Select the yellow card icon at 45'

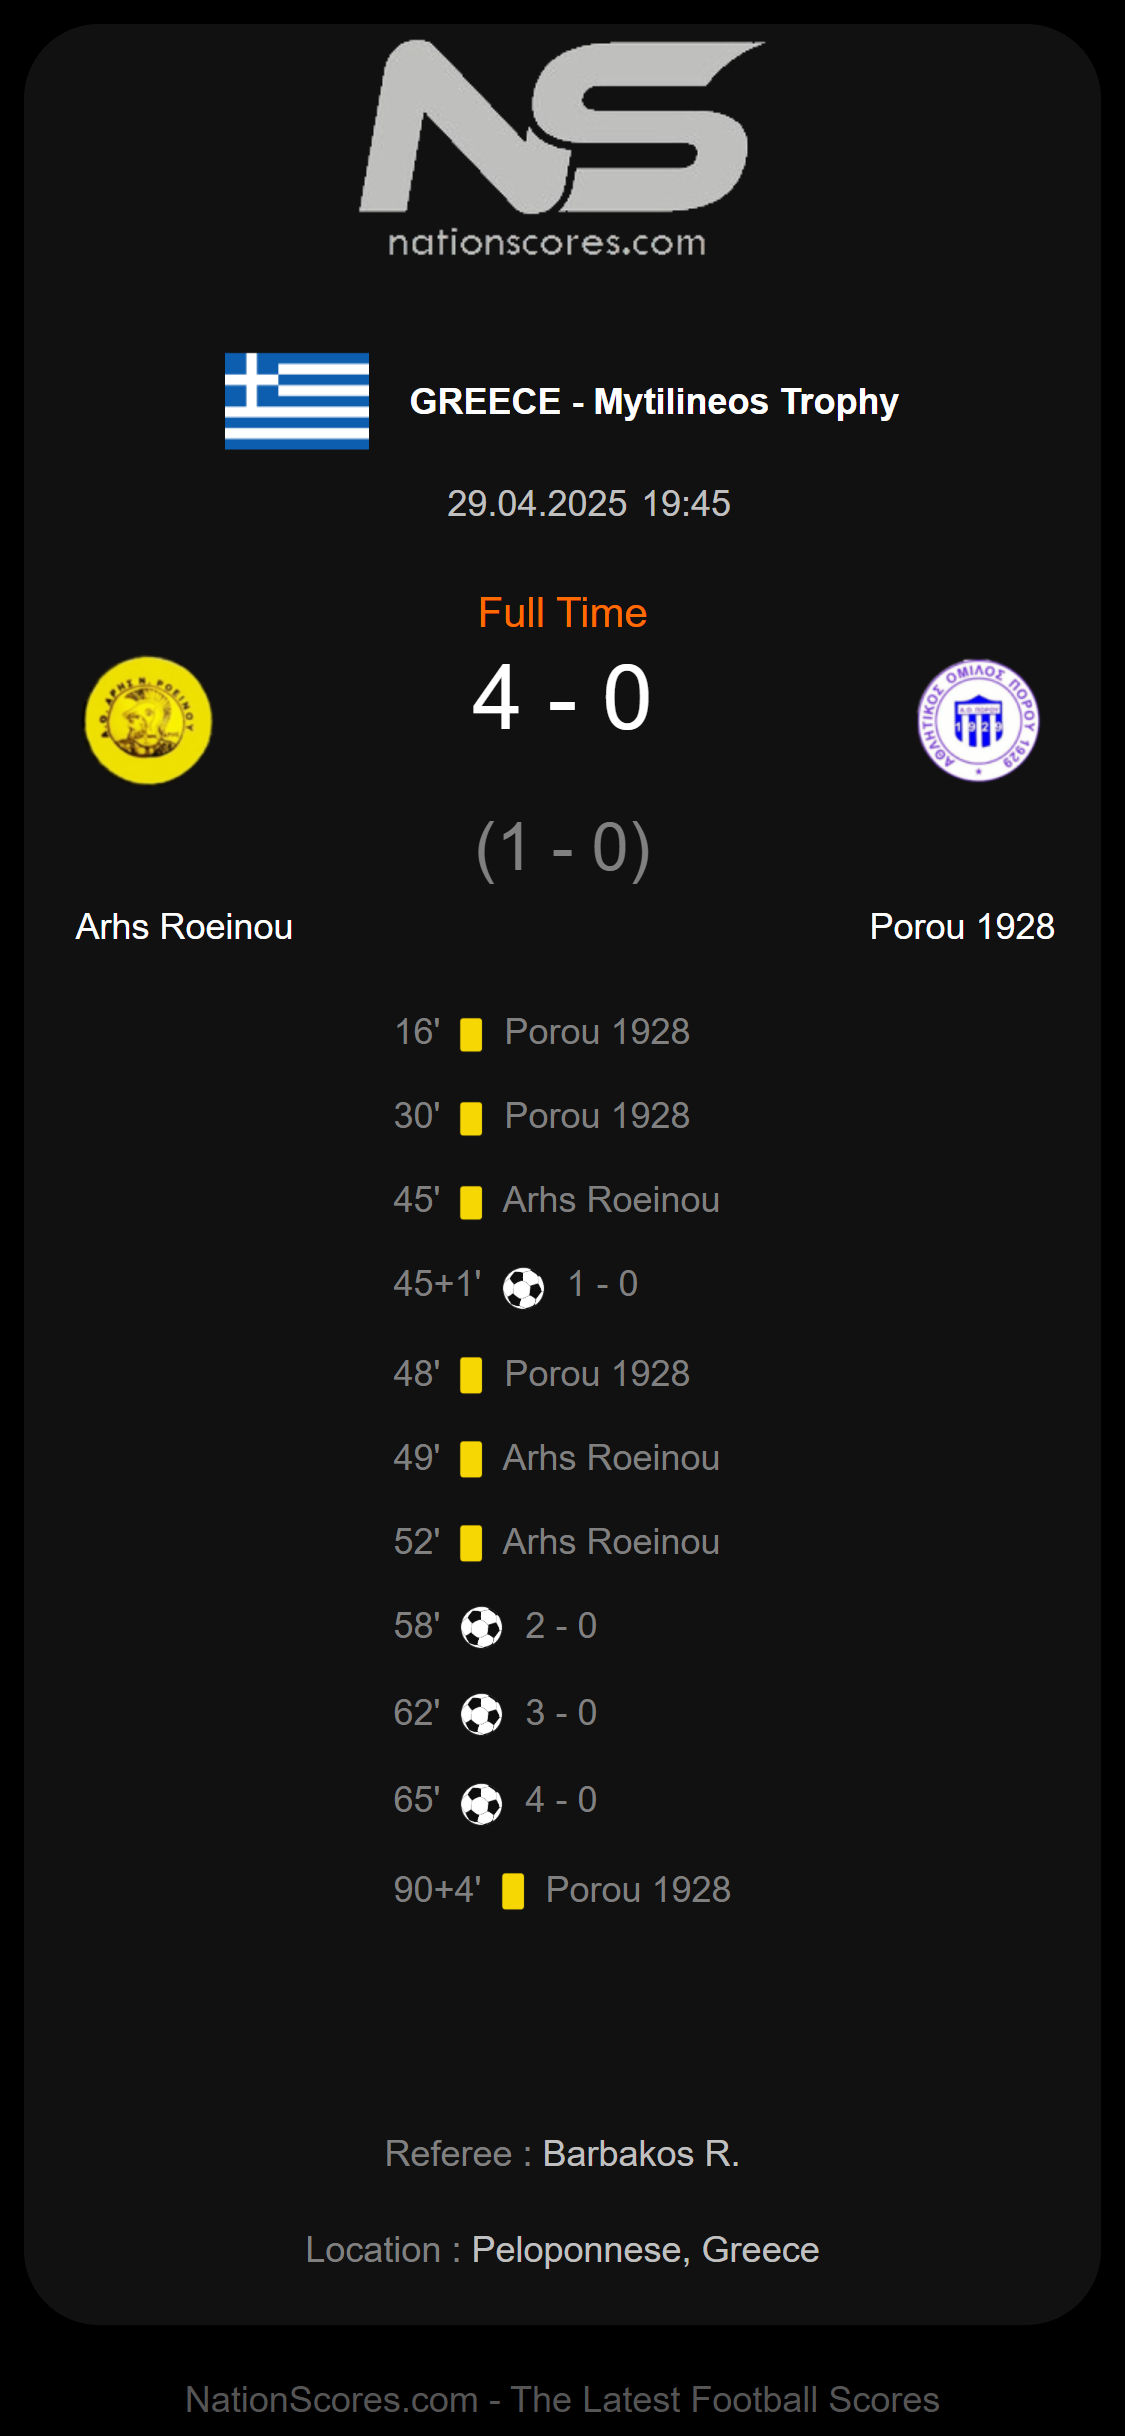click(471, 1202)
